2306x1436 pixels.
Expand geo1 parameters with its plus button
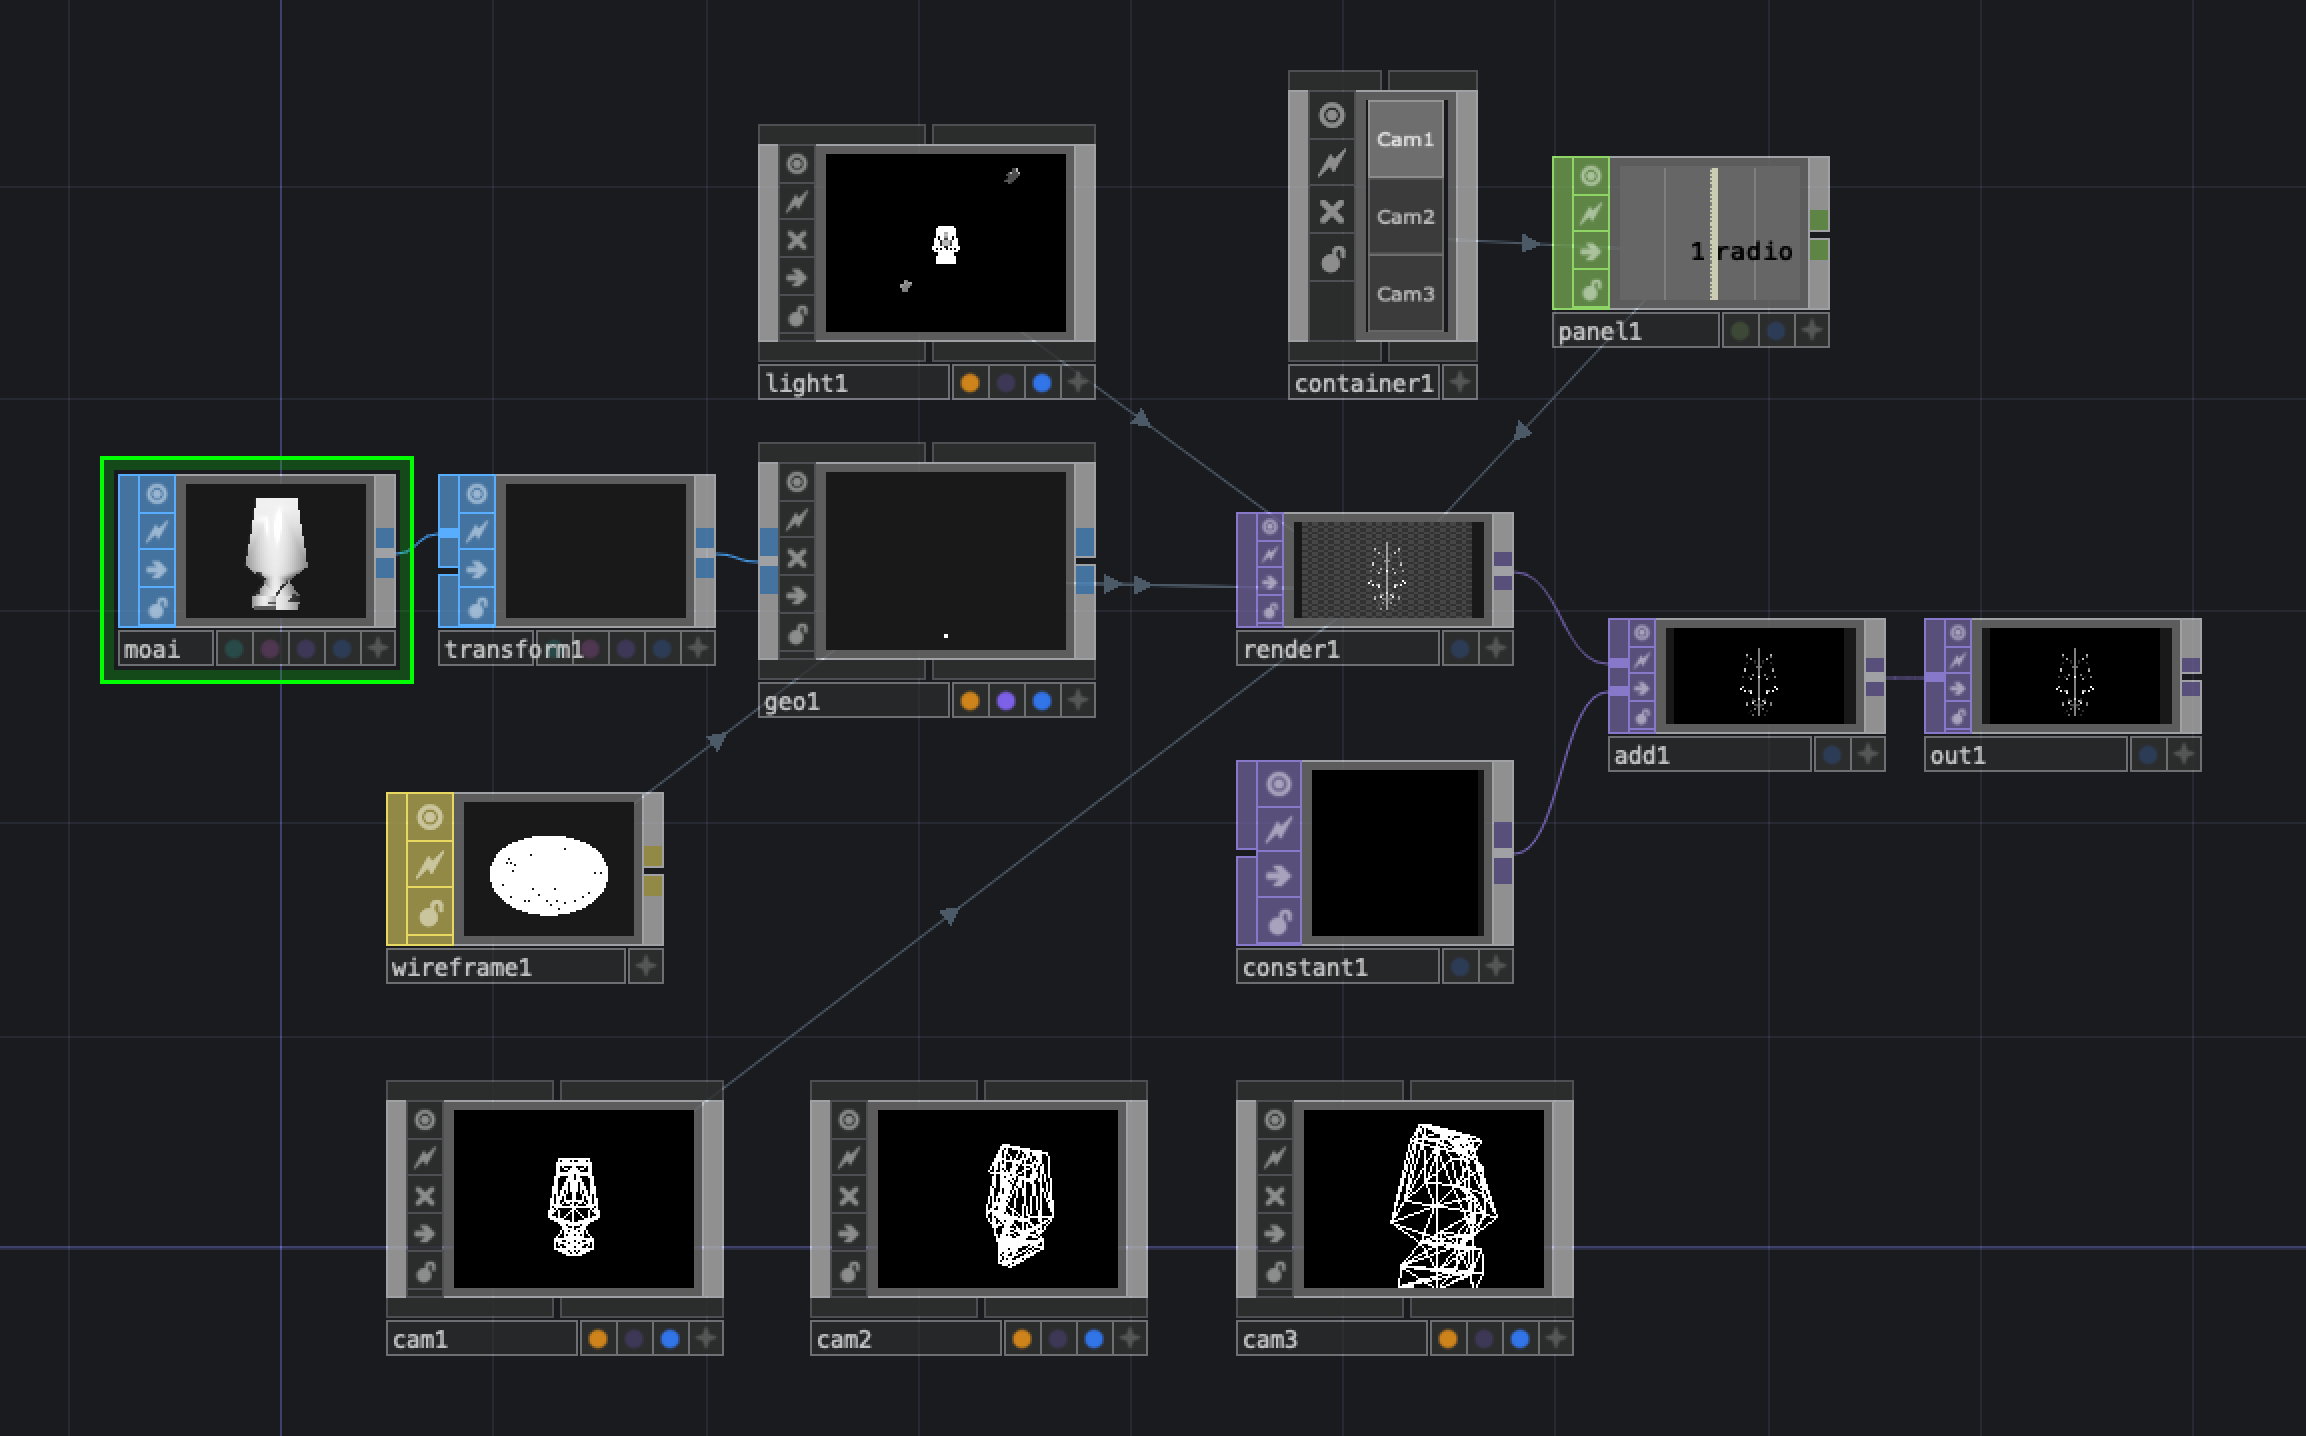tap(1078, 701)
